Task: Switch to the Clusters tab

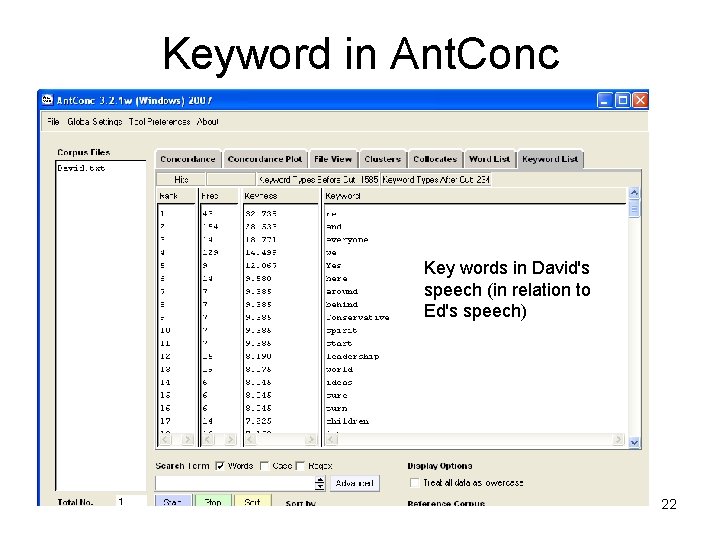Action: pos(382,159)
